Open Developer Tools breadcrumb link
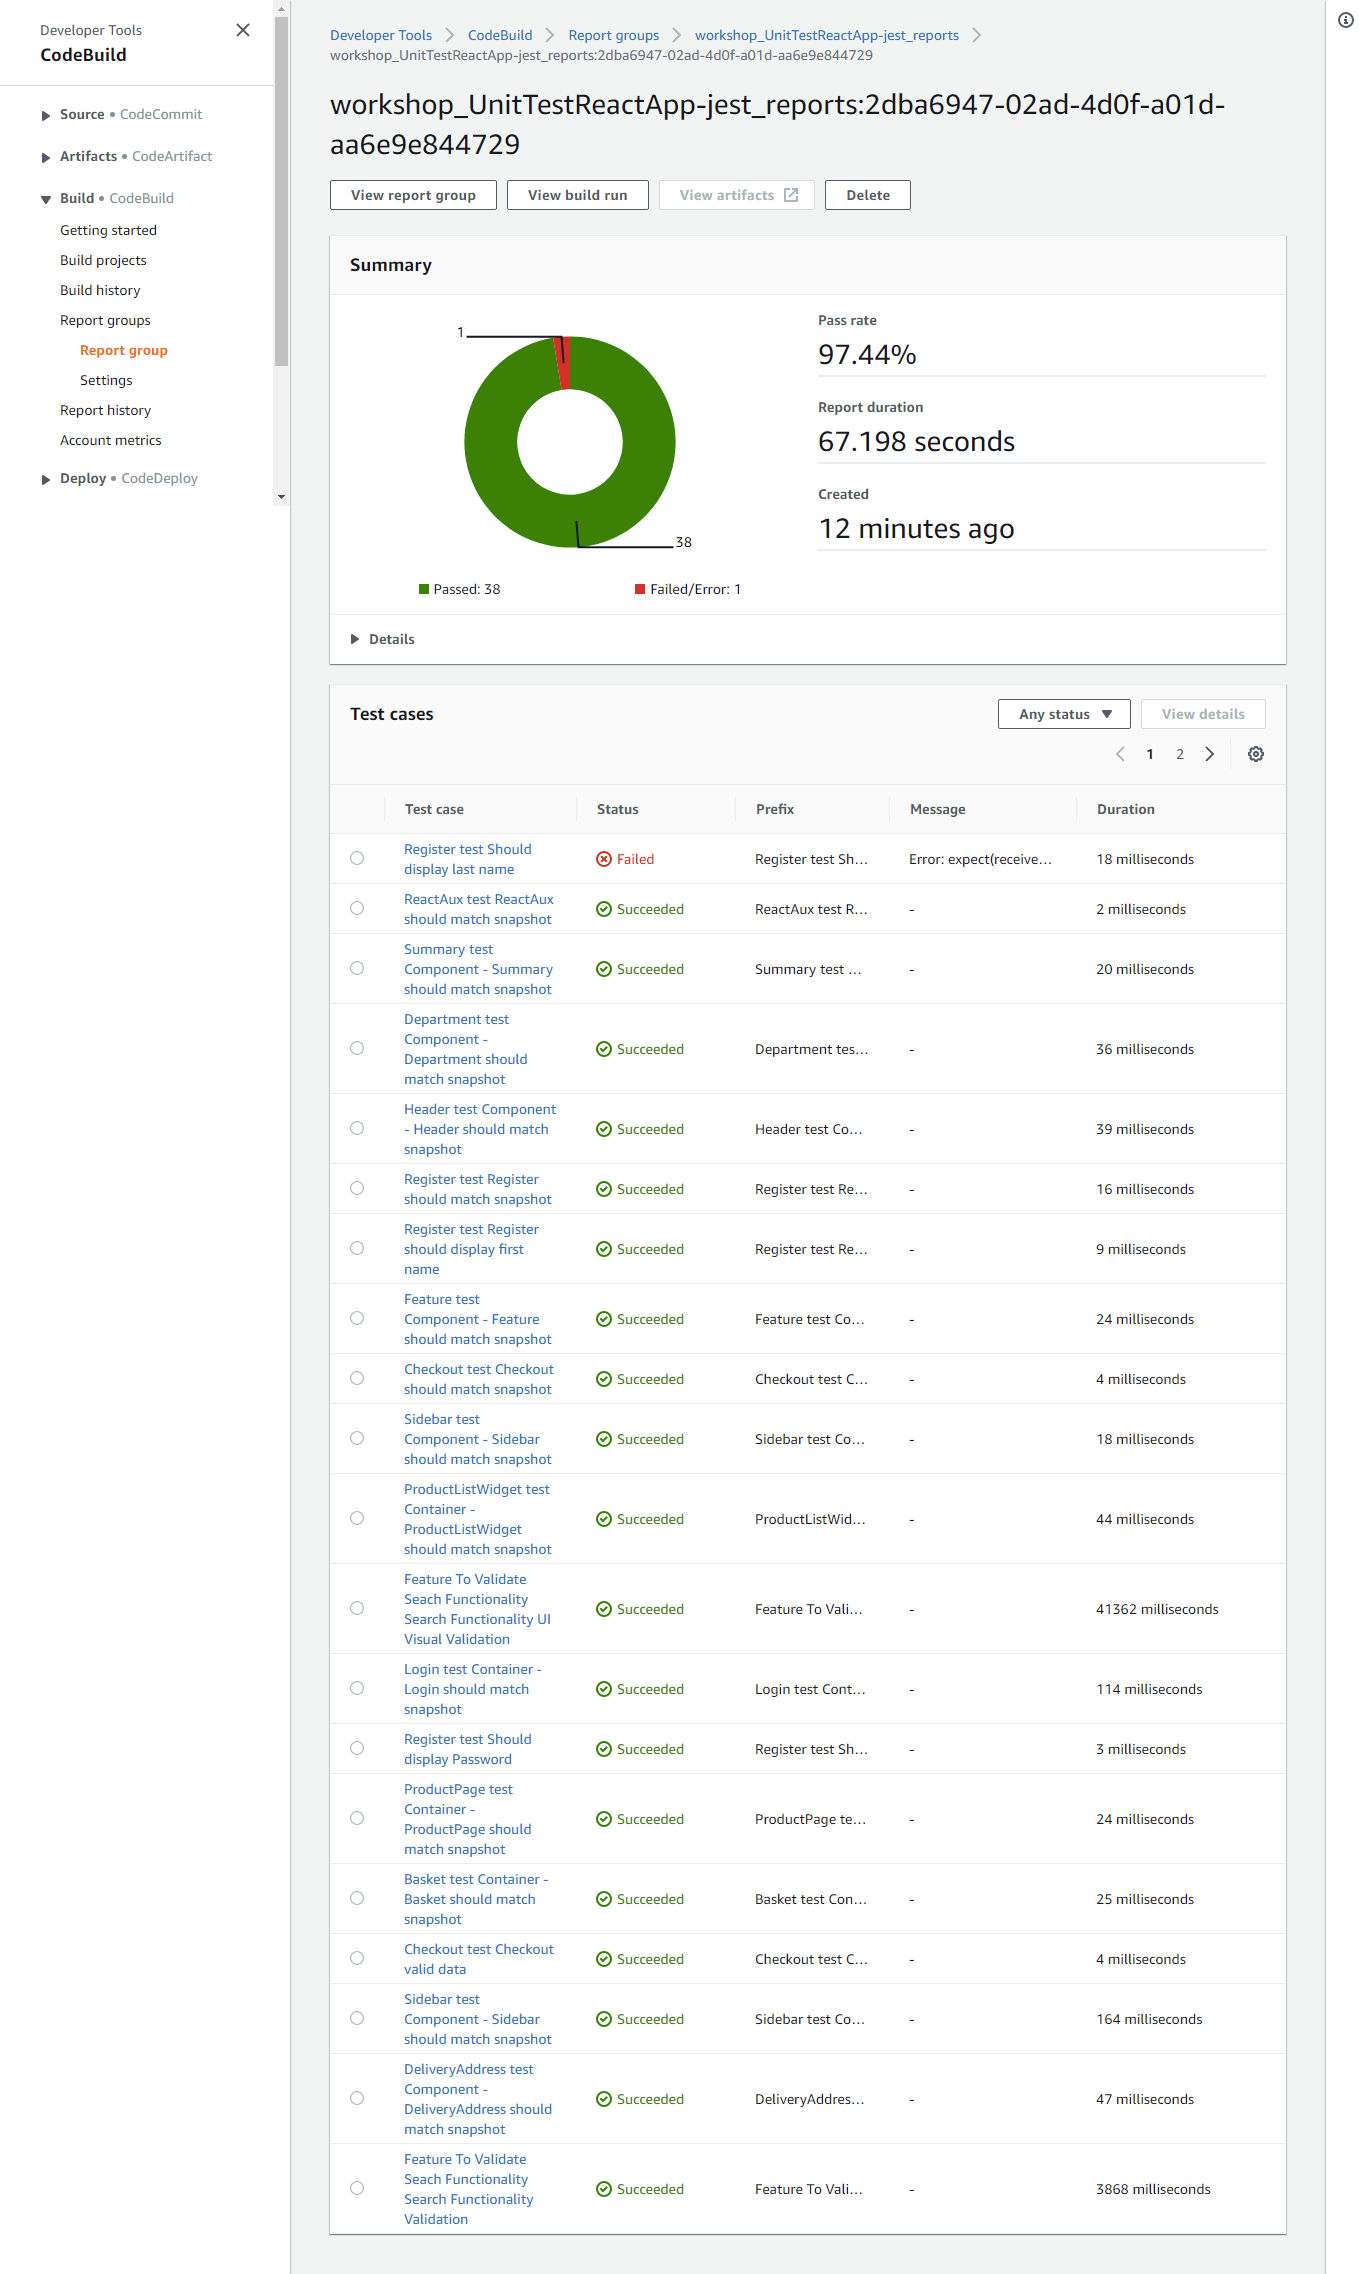Viewport: 1366px width, 2274px height. [x=381, y=35]
